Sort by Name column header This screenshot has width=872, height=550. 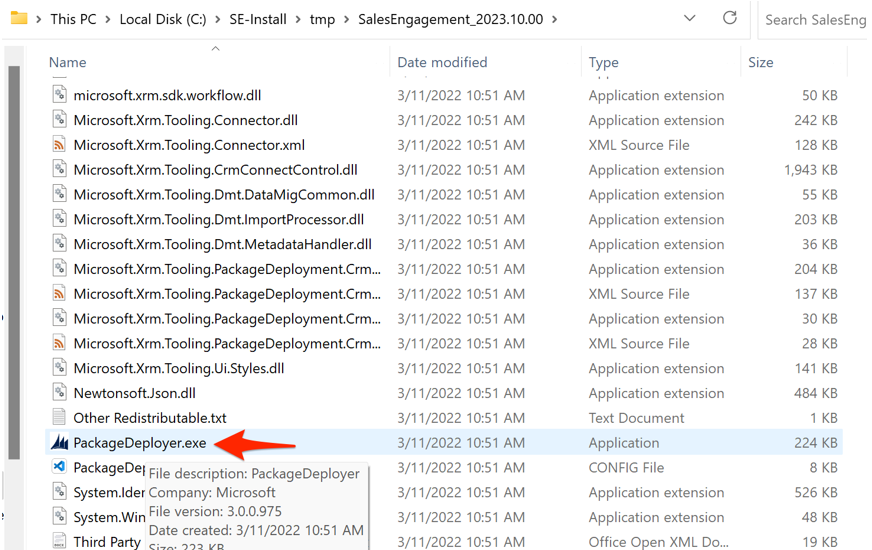coord(67,62)
